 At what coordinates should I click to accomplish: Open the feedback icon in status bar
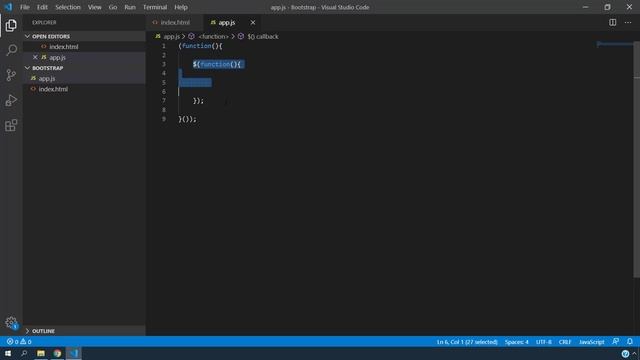(616, 342)
